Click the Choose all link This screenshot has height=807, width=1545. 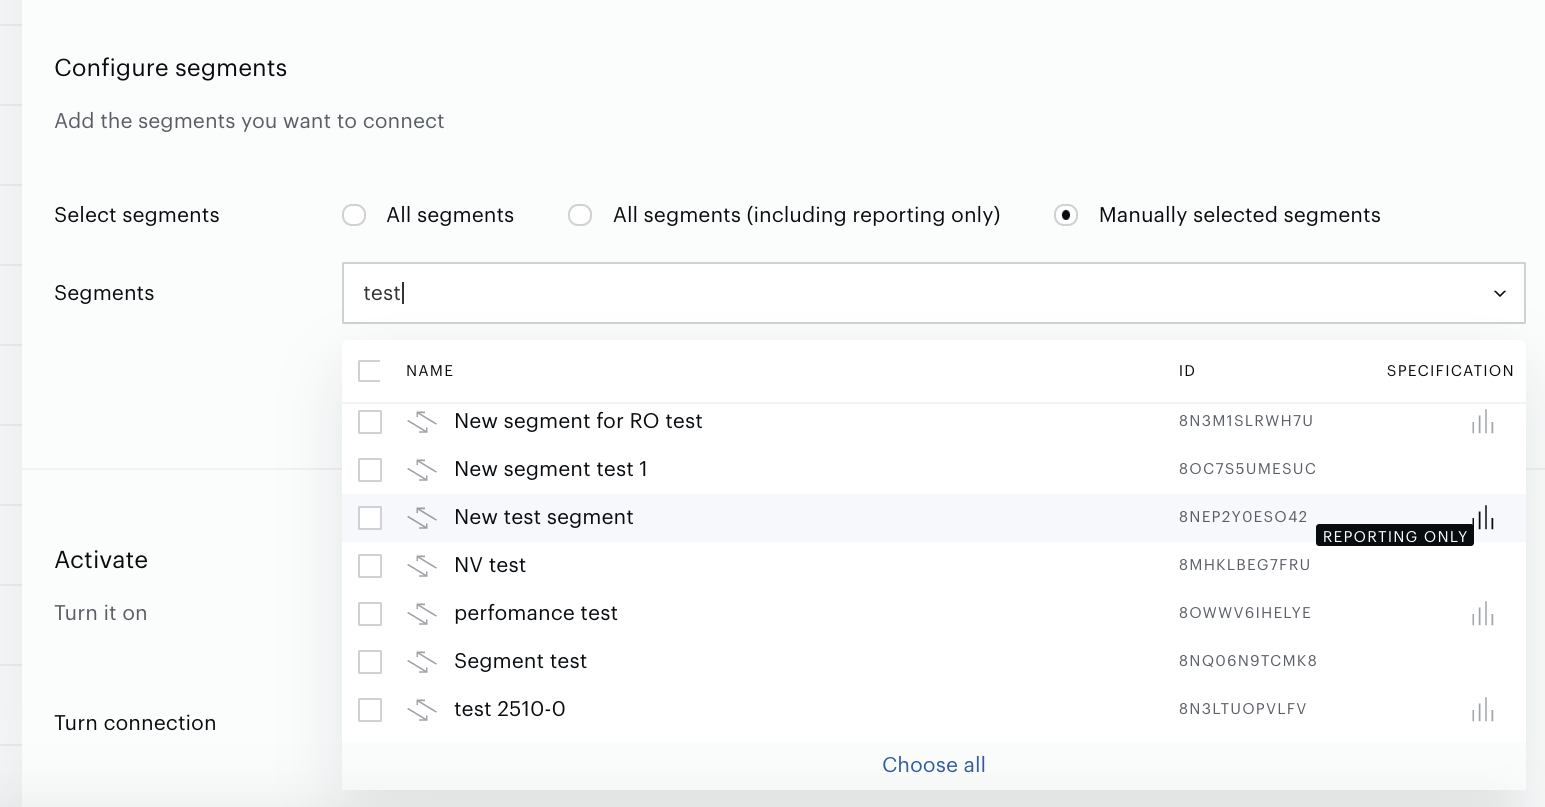(x=934, y=765)
